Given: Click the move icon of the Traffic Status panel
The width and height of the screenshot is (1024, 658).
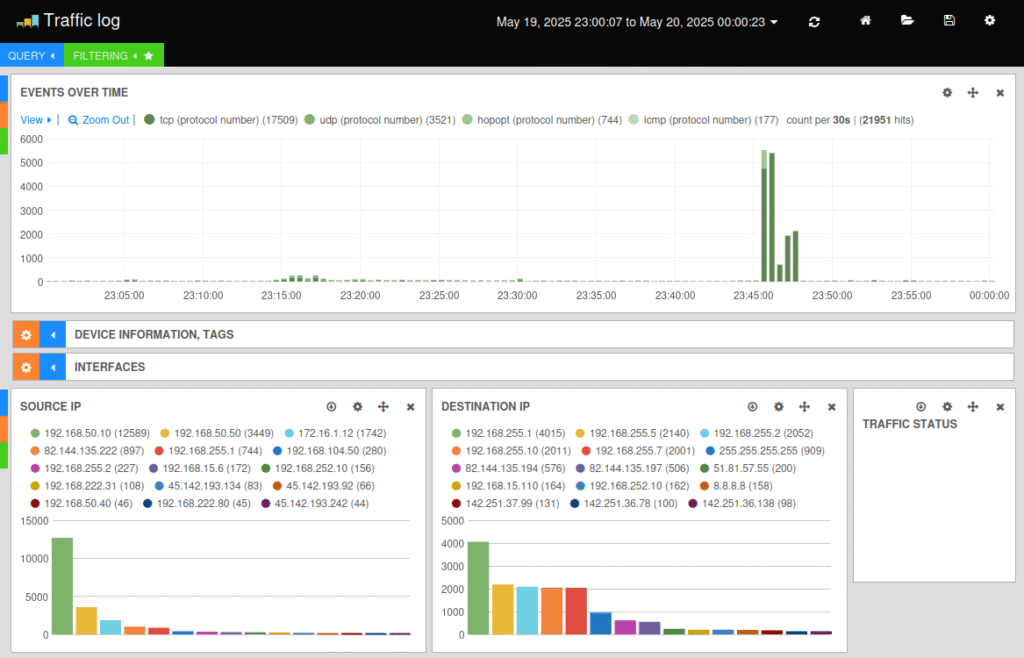Looking at the screenshot, I should 973,407.
